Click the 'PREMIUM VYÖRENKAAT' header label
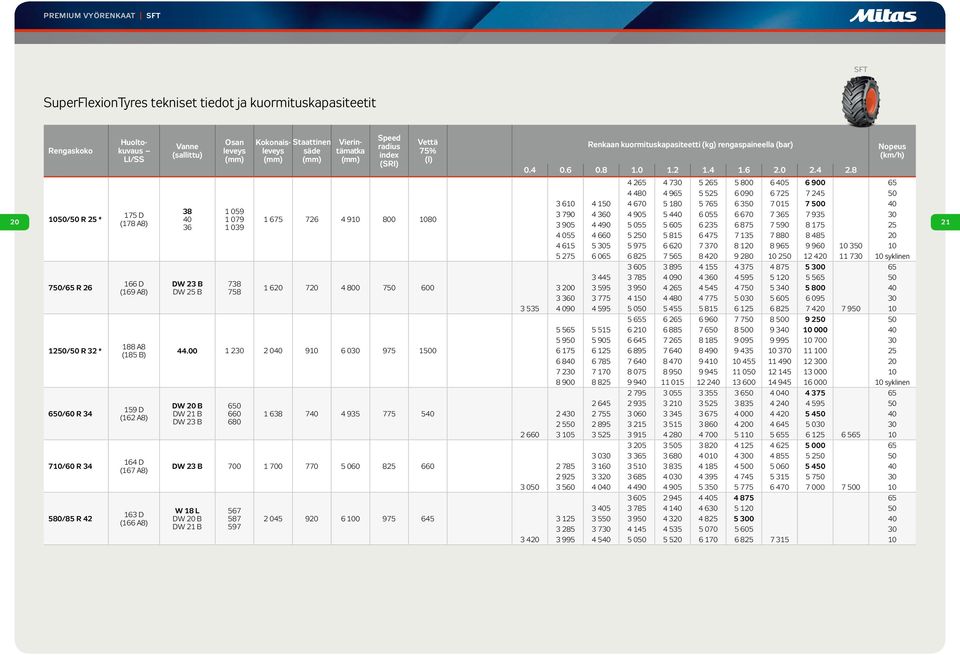The height and width of the screenshot is (655, 960). click(x=89, y=16)
